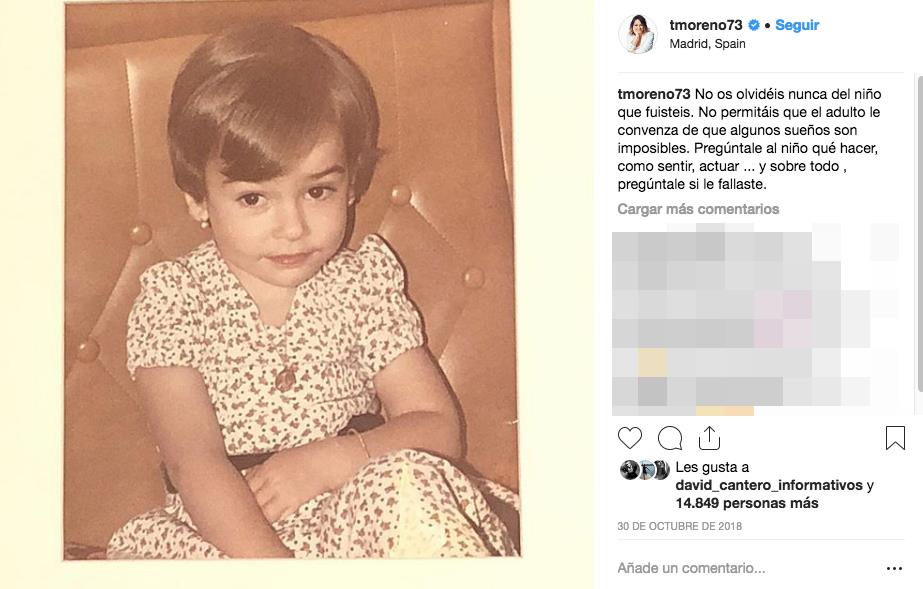Open the tmoreno73 username in the header
This screenshot has height=589, width=923.
click(x=706, y=25)
